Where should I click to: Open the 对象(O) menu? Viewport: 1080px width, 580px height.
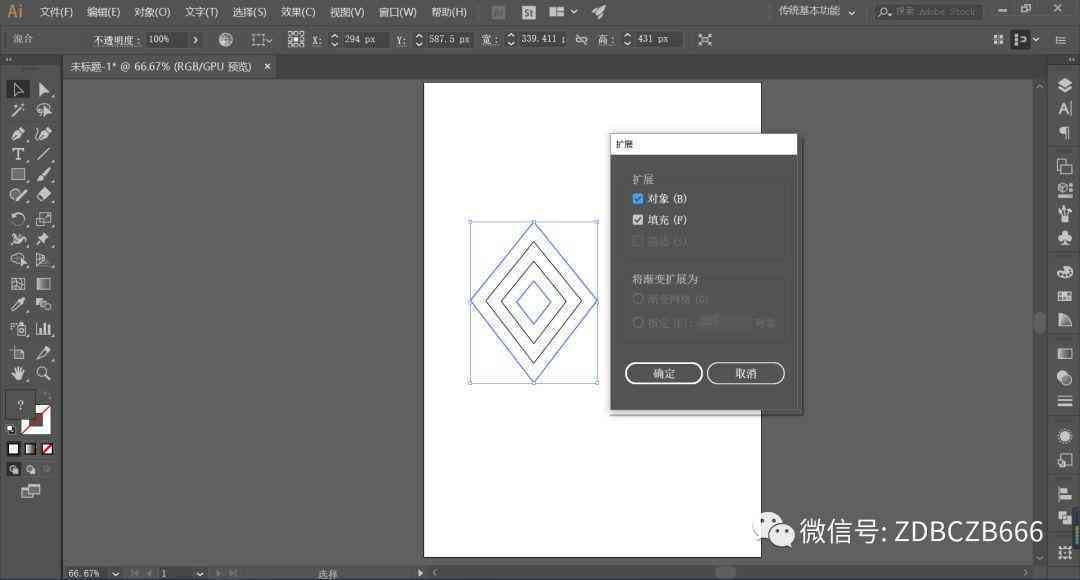pyautogui.click(x=152, y=12)
